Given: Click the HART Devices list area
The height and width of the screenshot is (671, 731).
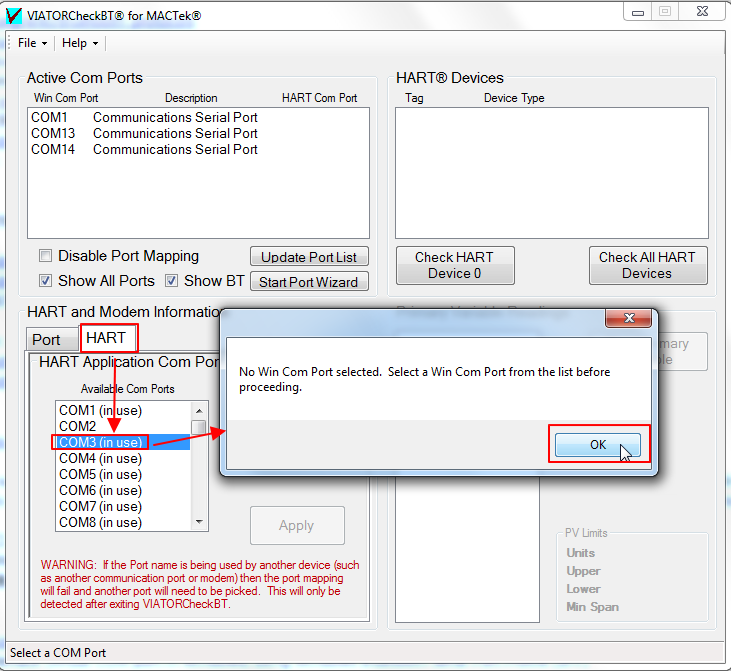Looking at the screenshot, I should click(552, 173).
